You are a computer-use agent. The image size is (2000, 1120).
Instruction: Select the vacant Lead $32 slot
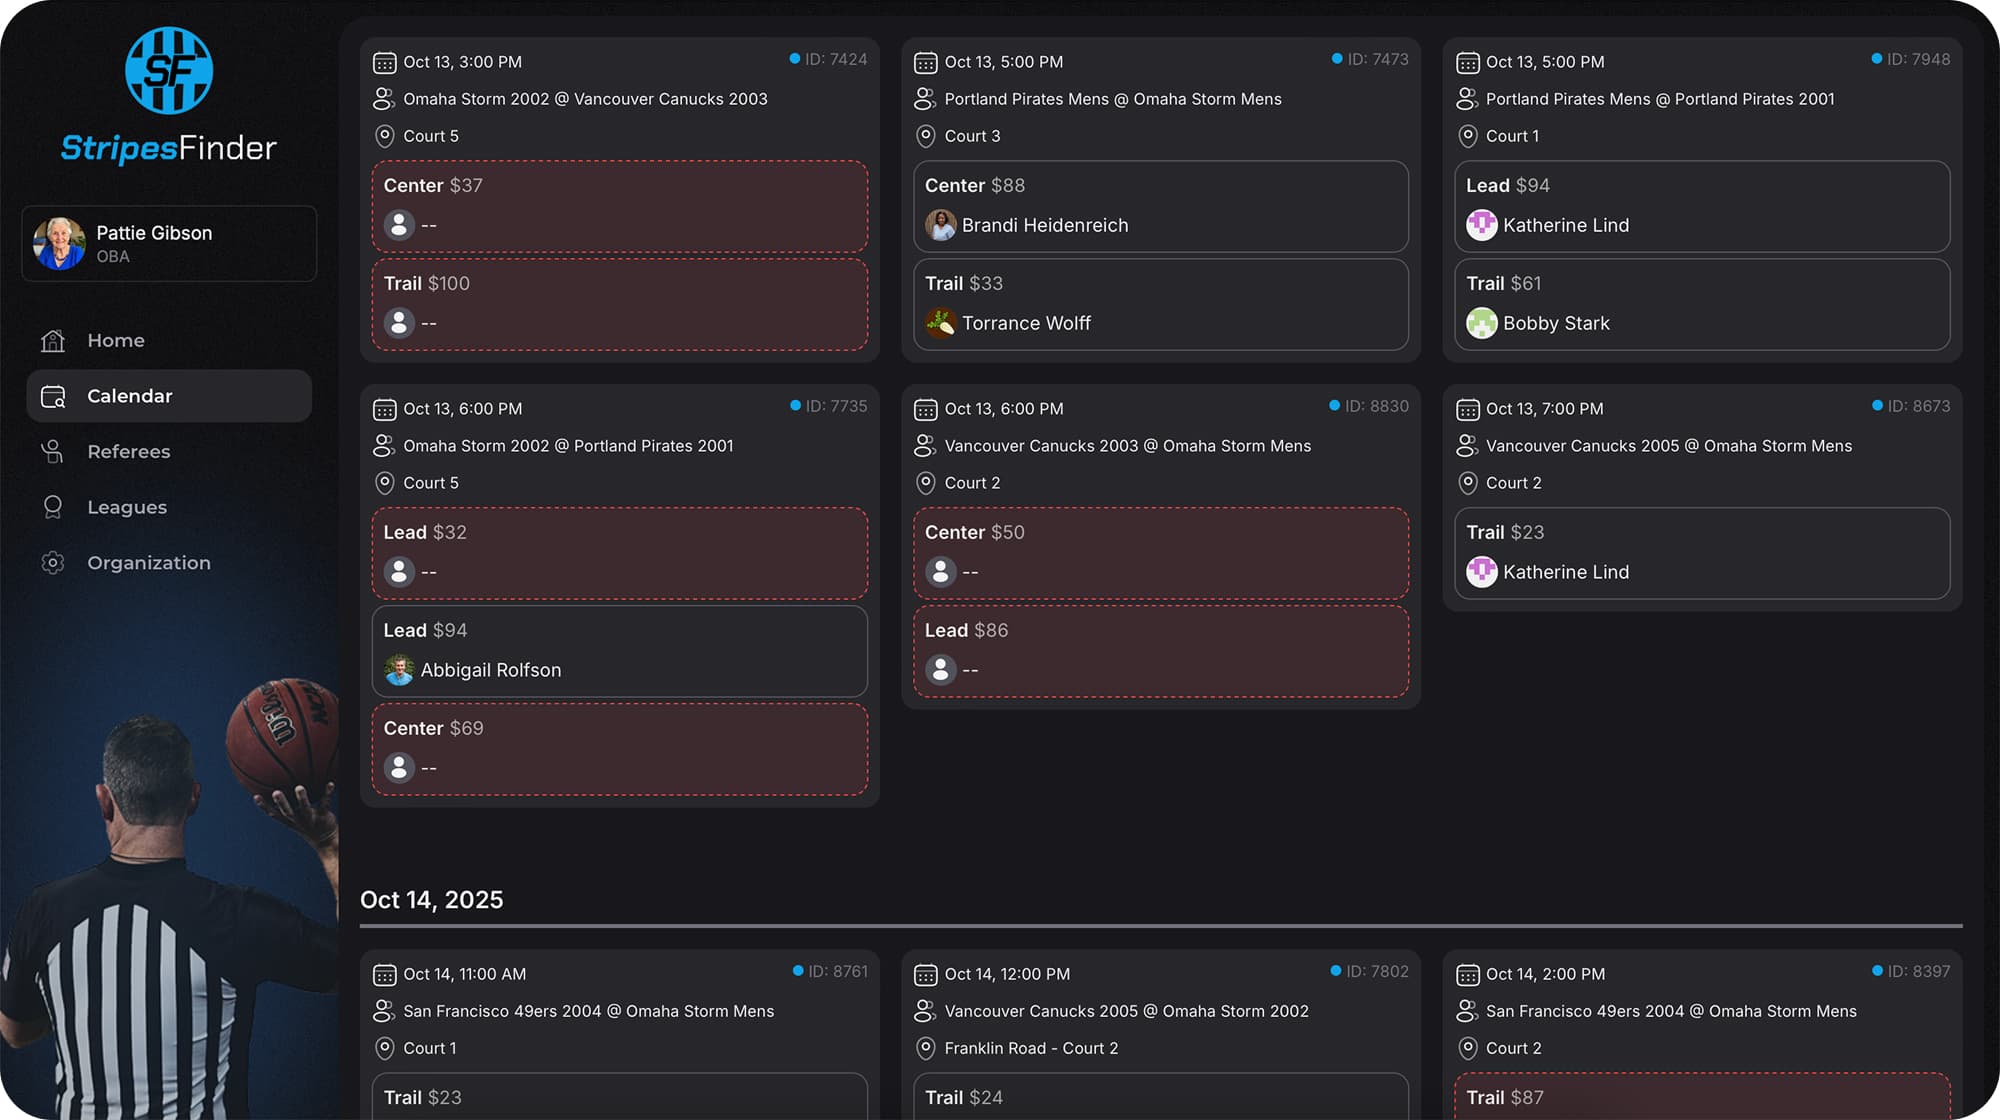(x=620, y=552)
